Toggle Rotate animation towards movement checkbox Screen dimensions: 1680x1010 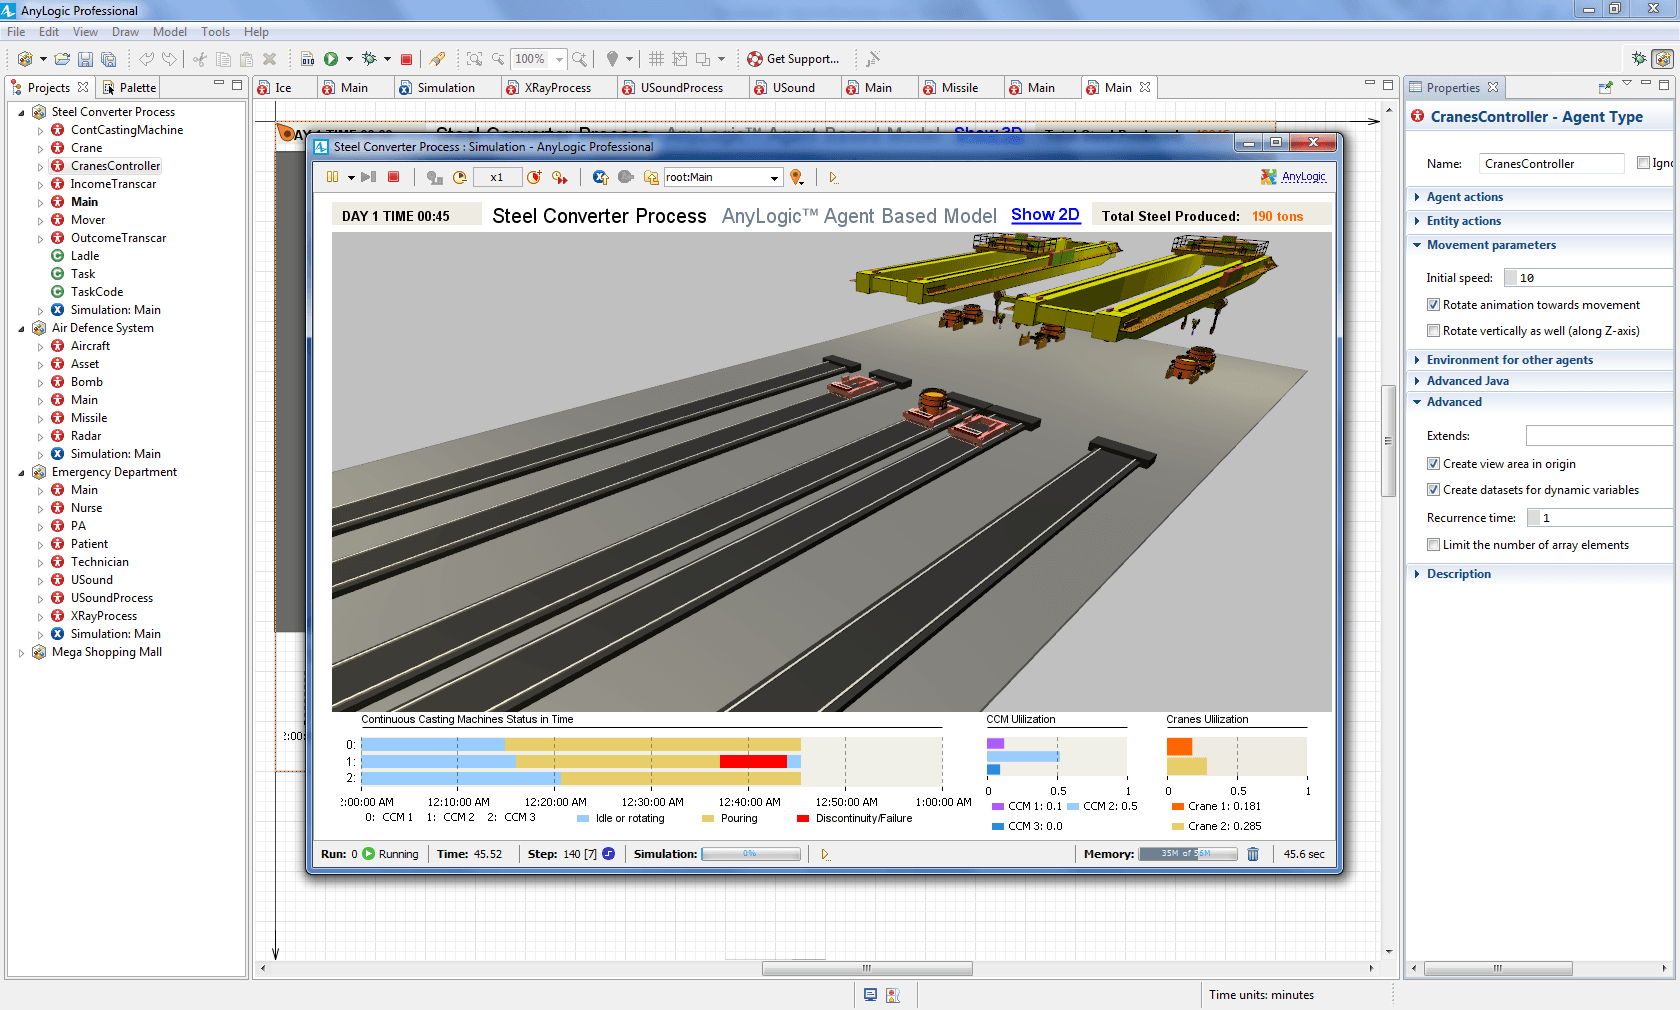point(1433,305)
